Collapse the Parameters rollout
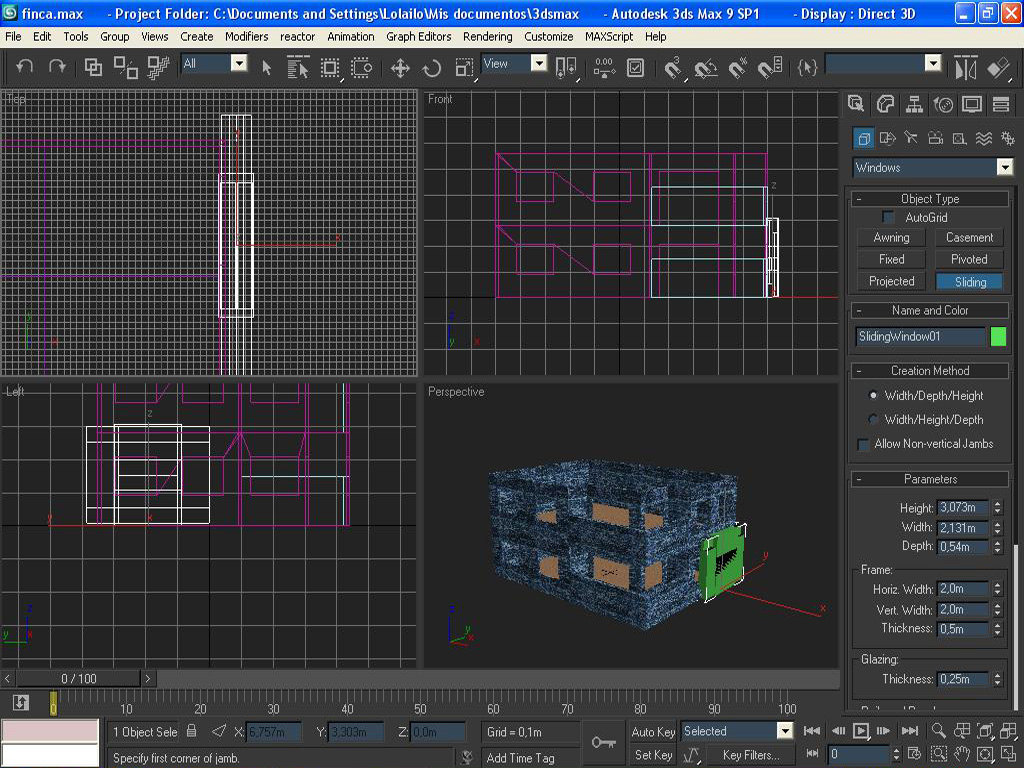The height and width of the screenshot is (768, 1024). pyautogui.click(x=930, y=479)
